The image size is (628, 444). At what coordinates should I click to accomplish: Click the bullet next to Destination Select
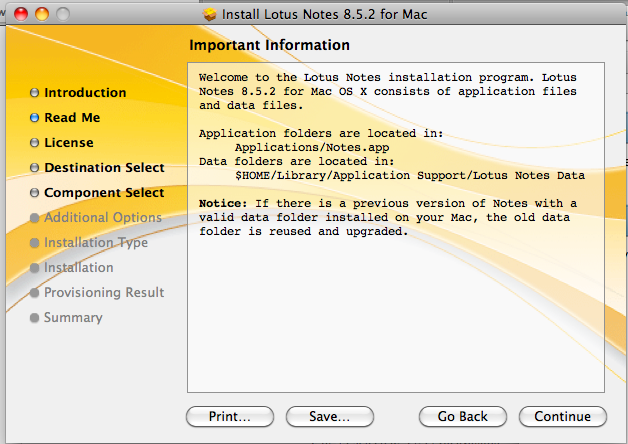(34, 168)
